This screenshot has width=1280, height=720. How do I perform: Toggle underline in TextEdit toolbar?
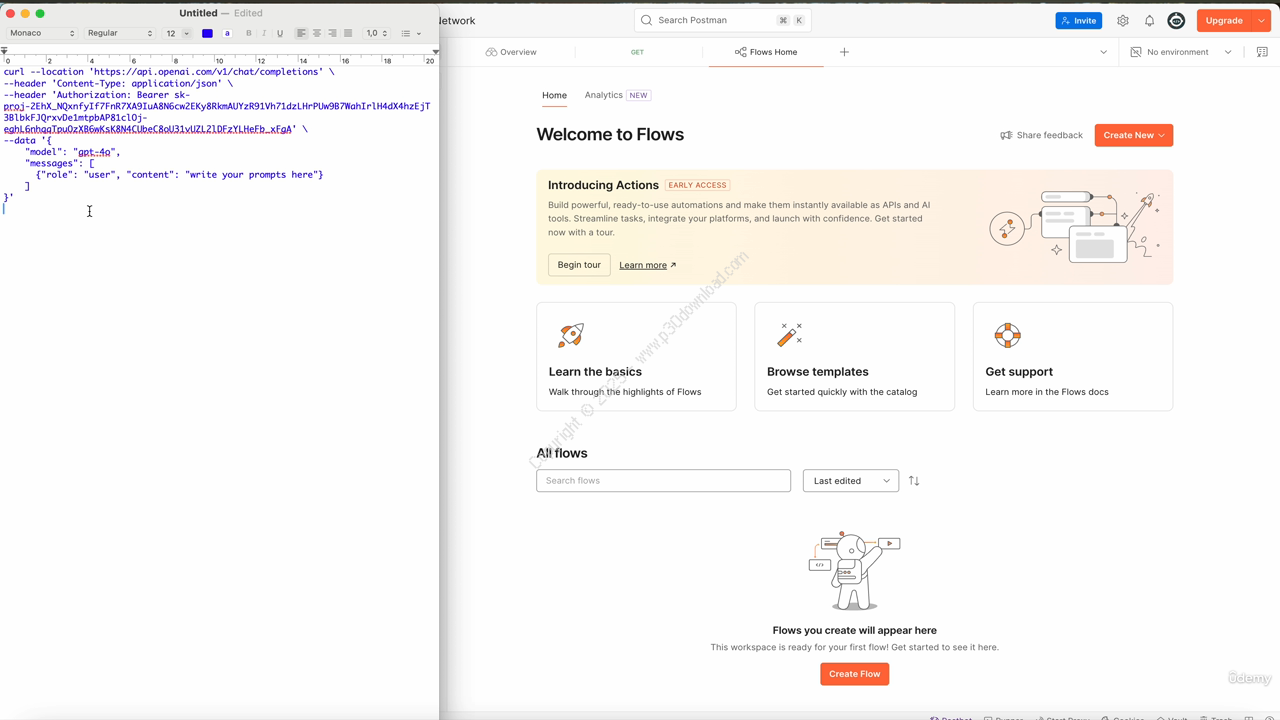pyautogui.click(x=280, y=33)
